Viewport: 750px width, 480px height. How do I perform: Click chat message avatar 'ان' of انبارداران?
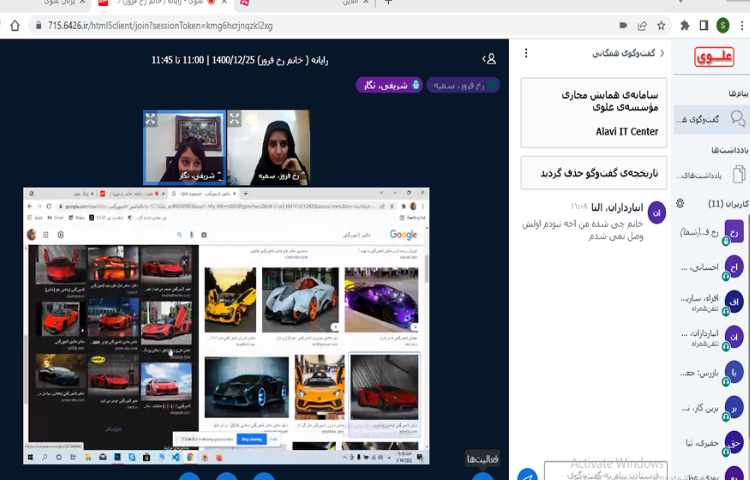pyautogui.click(x=657, y=212)
